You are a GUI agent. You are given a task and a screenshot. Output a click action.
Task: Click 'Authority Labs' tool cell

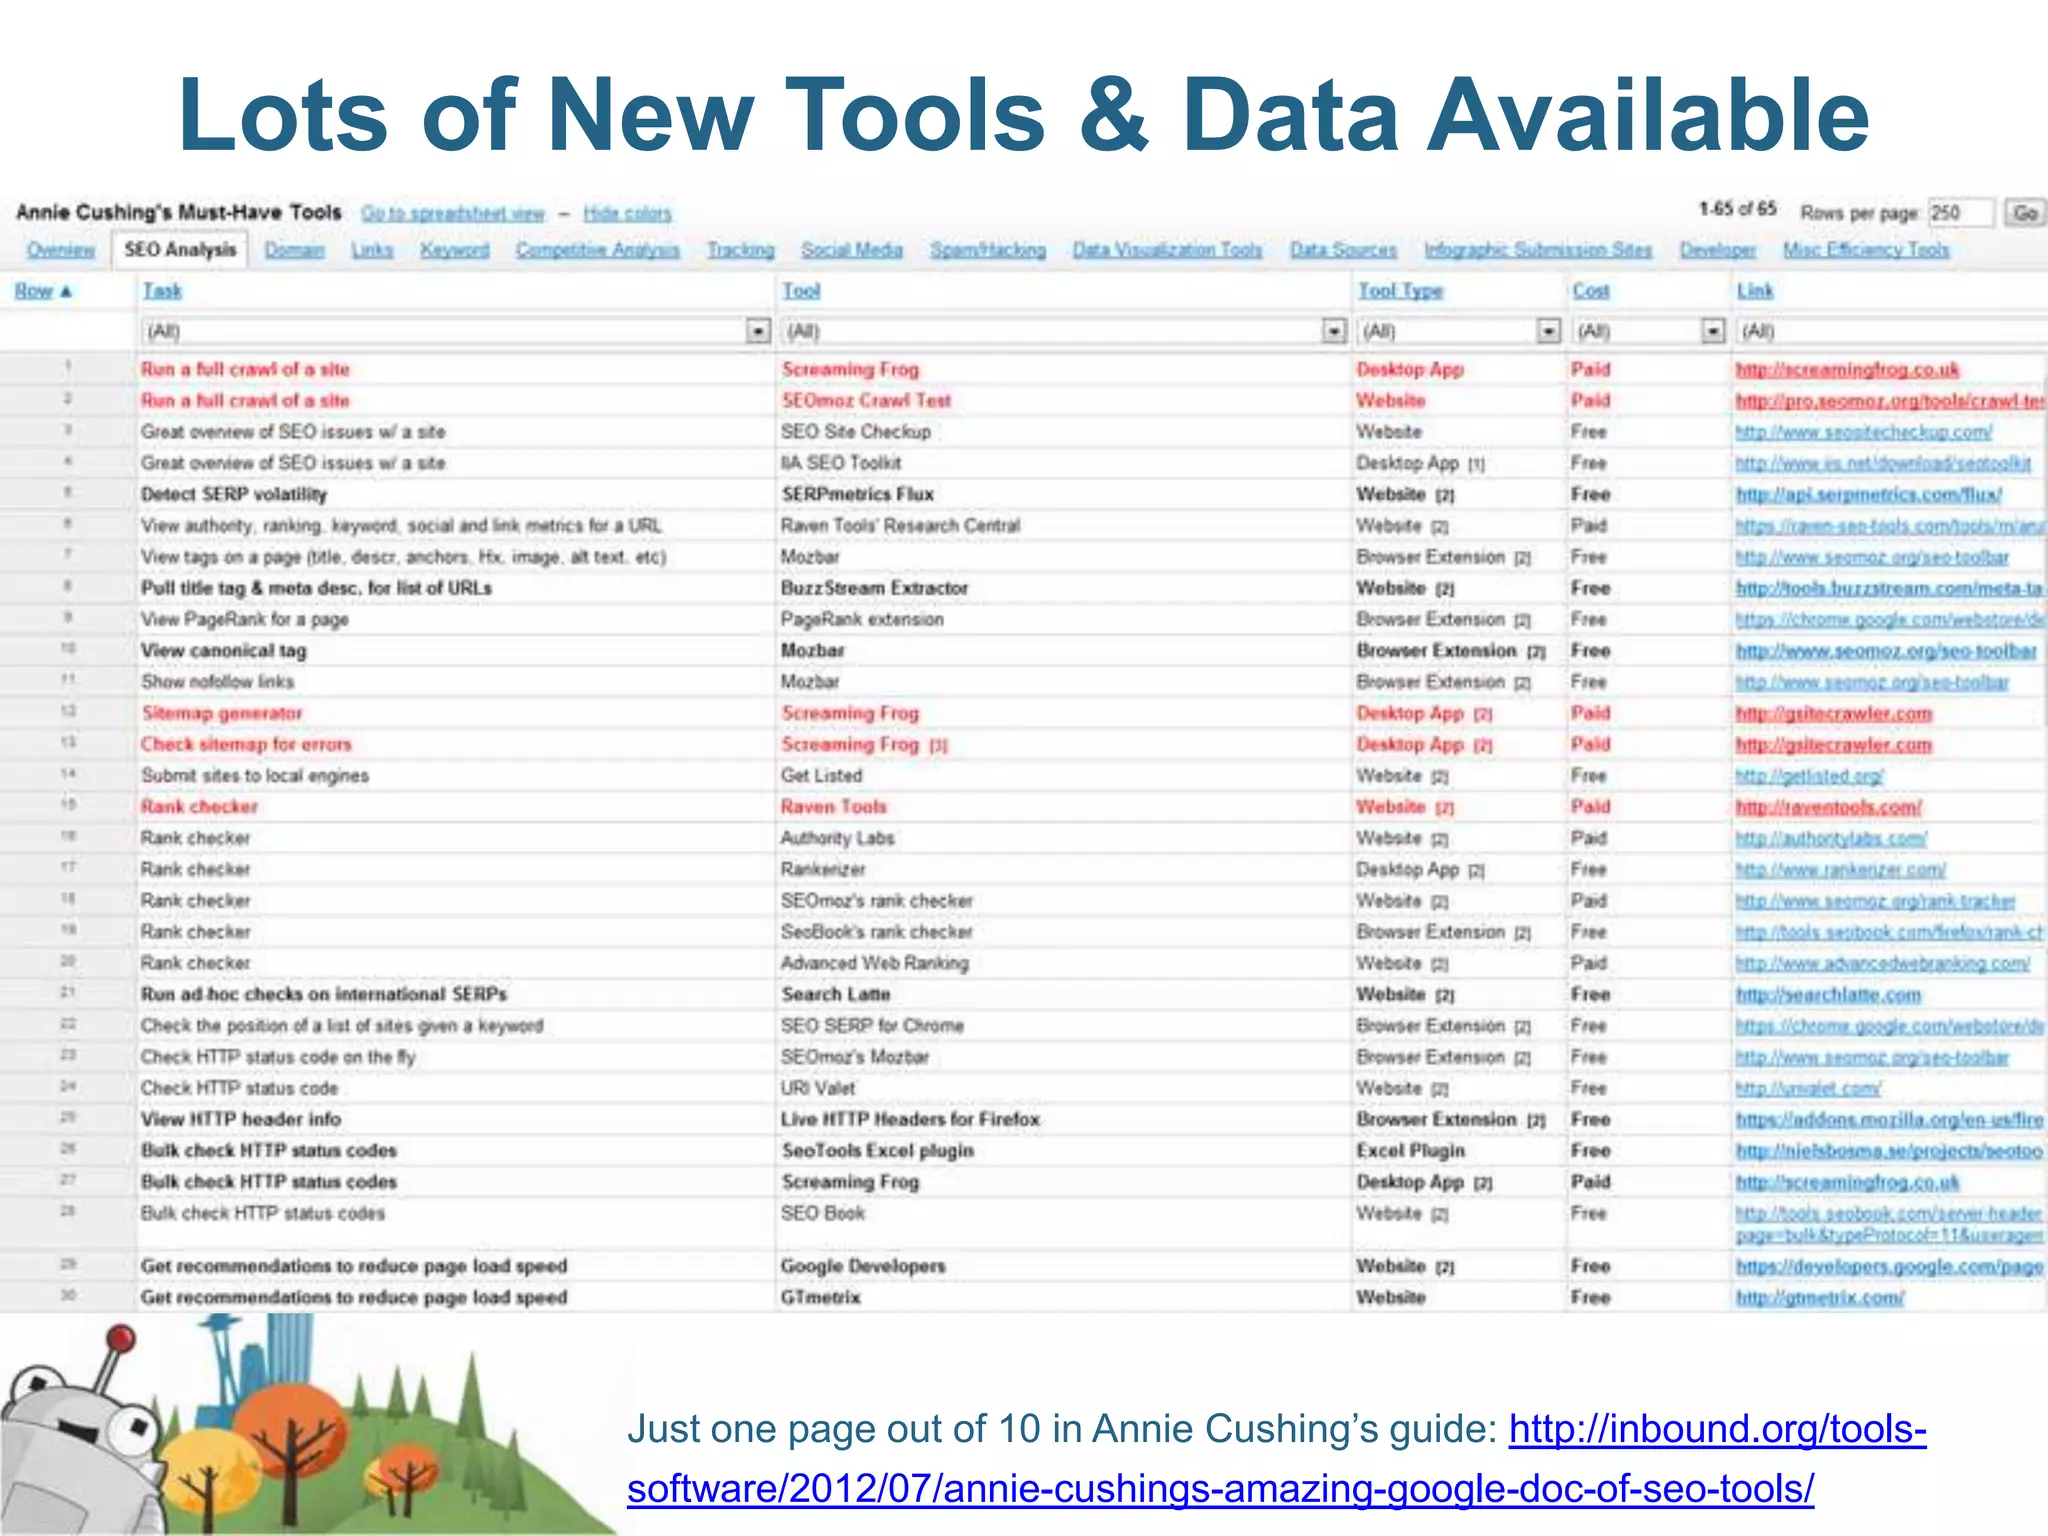[838, 839]
